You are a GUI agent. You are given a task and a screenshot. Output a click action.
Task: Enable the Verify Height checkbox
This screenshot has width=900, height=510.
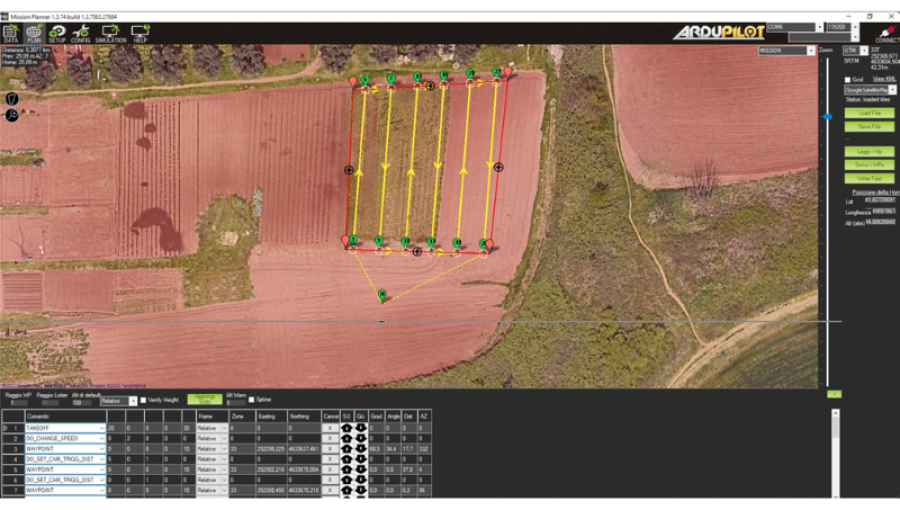click(143, 400)
